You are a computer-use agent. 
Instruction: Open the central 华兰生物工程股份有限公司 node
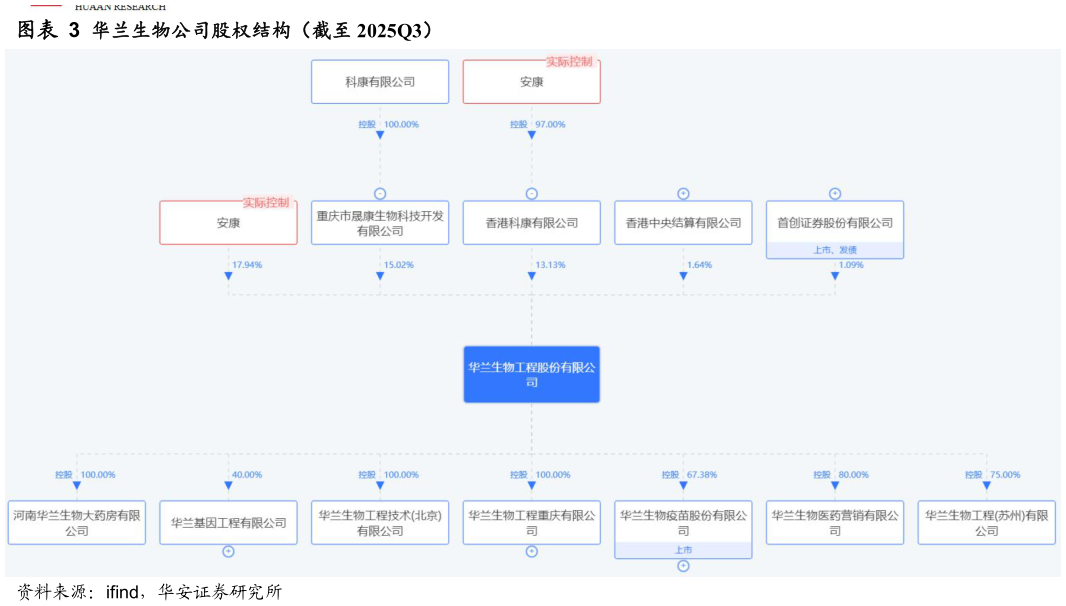pos(531,373)
